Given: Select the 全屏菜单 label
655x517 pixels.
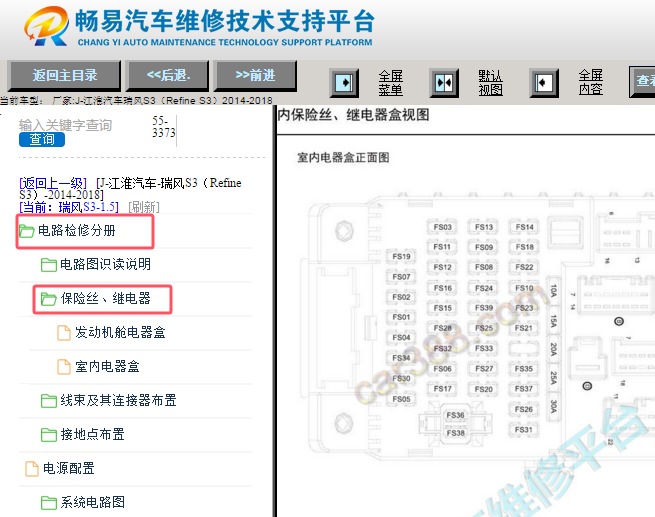Looking at the screenshot, I should (391, 83).
